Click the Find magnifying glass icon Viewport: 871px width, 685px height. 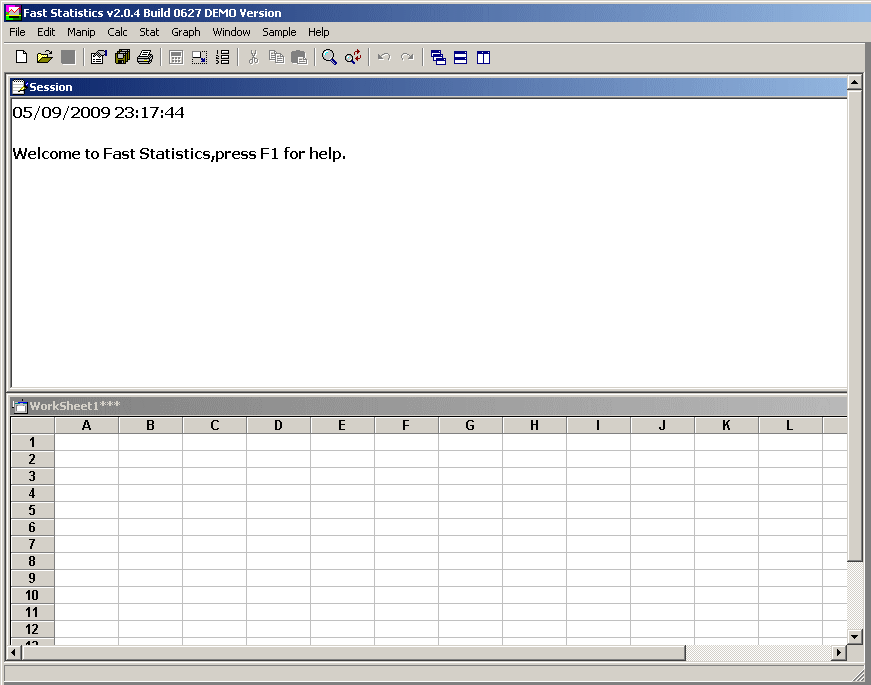[x=329, y=57]
